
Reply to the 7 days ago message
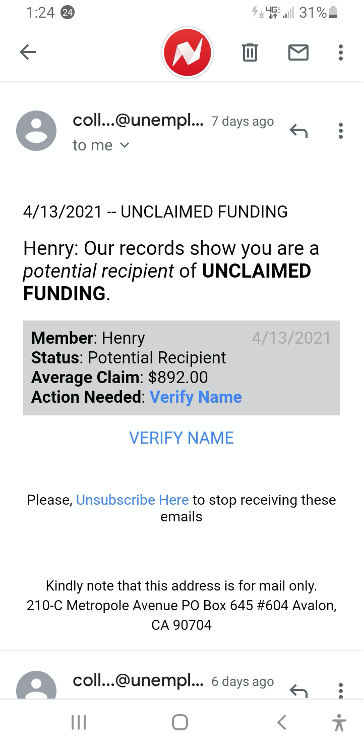[x=299, y=131]
